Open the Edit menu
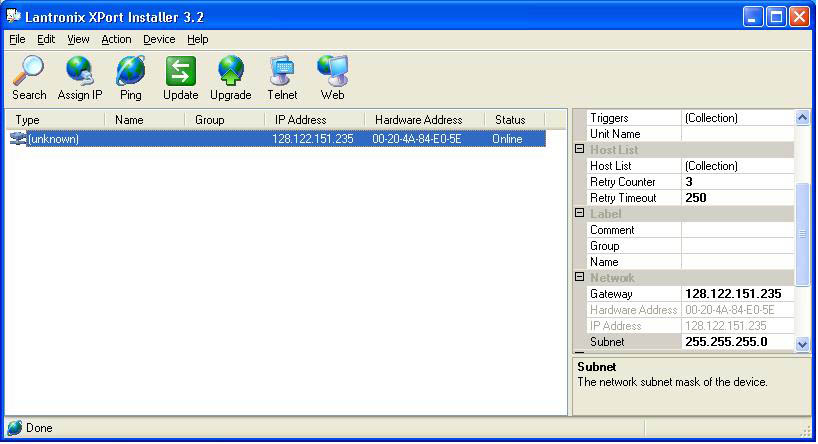Viewport: 818px width, 444px height. tap(46, 40)
